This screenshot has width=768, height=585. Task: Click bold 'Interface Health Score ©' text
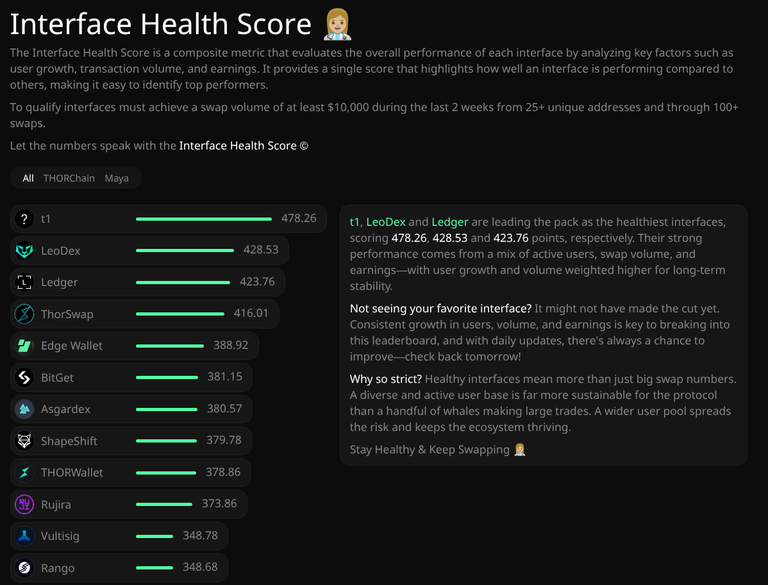tap(243, 146)
